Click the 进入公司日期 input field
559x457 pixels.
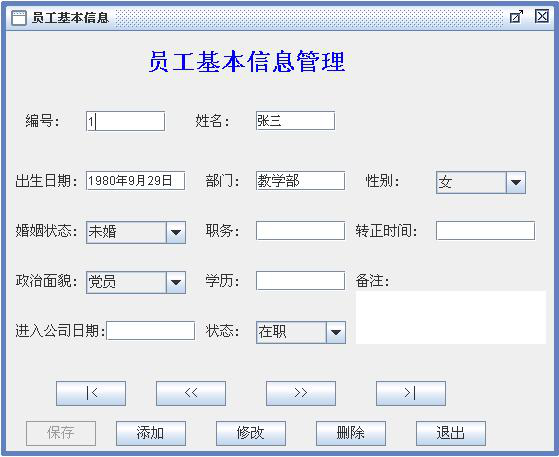pos(150,330)
